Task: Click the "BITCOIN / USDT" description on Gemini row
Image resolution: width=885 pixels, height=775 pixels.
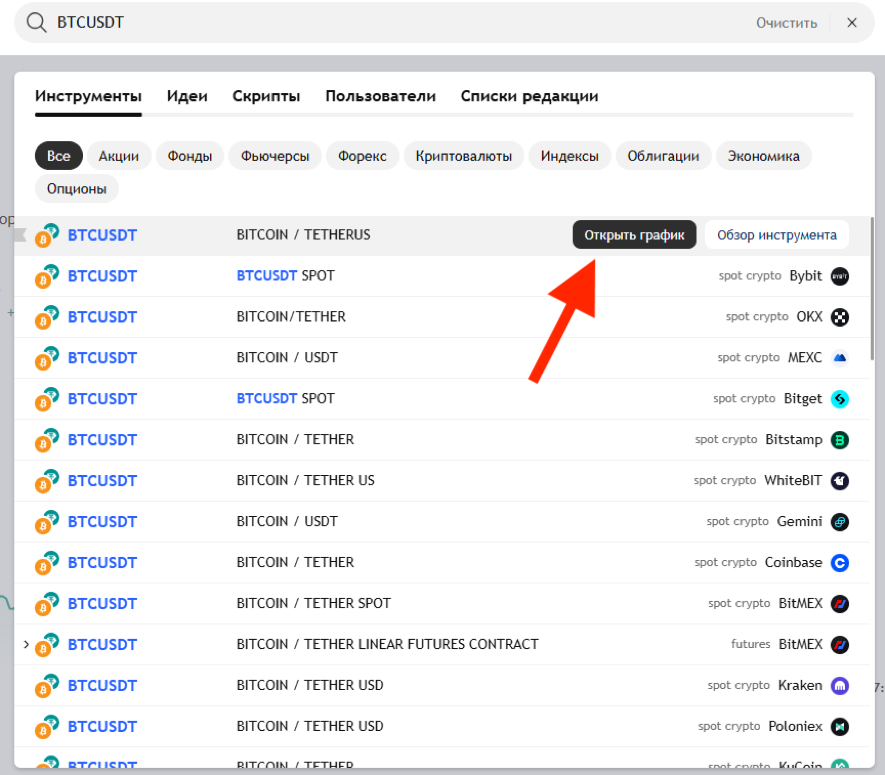Action: 287,521
